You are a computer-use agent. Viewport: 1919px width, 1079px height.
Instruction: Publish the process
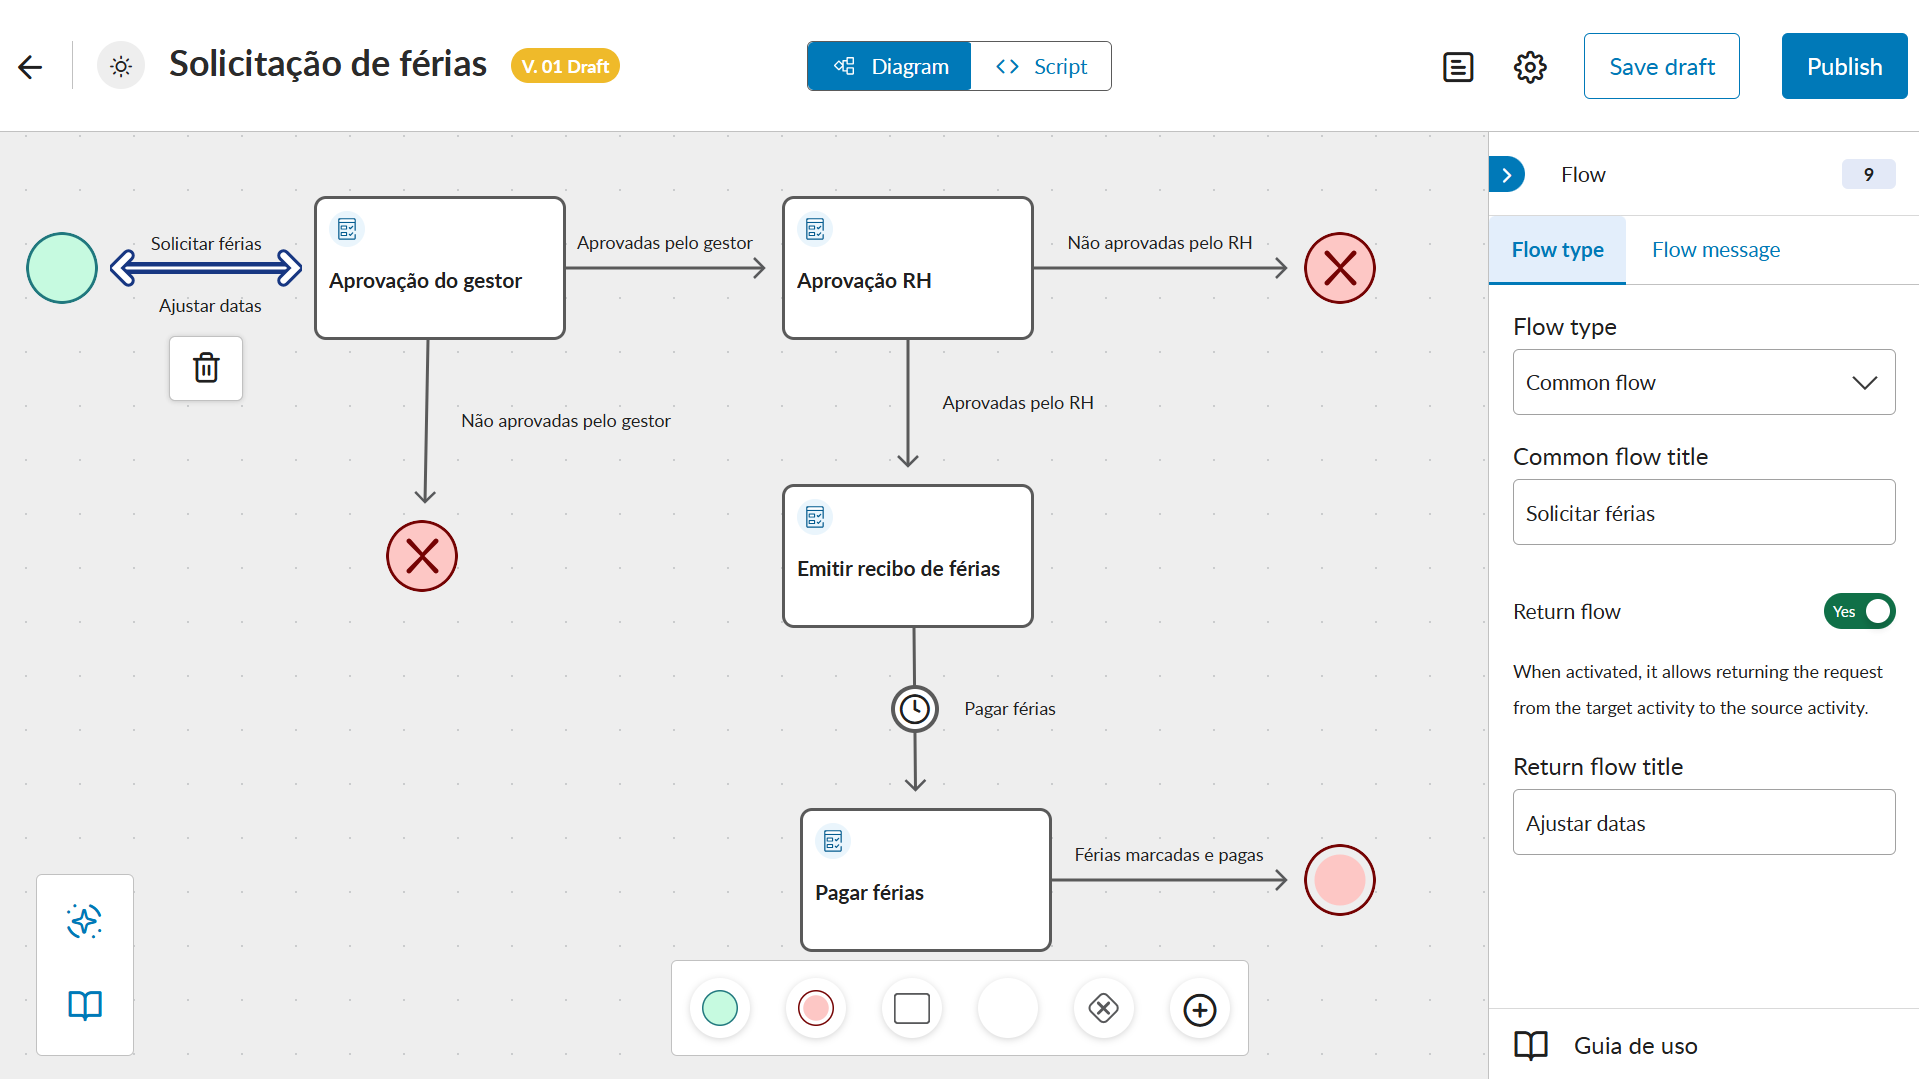click(x=1844, y=67)
